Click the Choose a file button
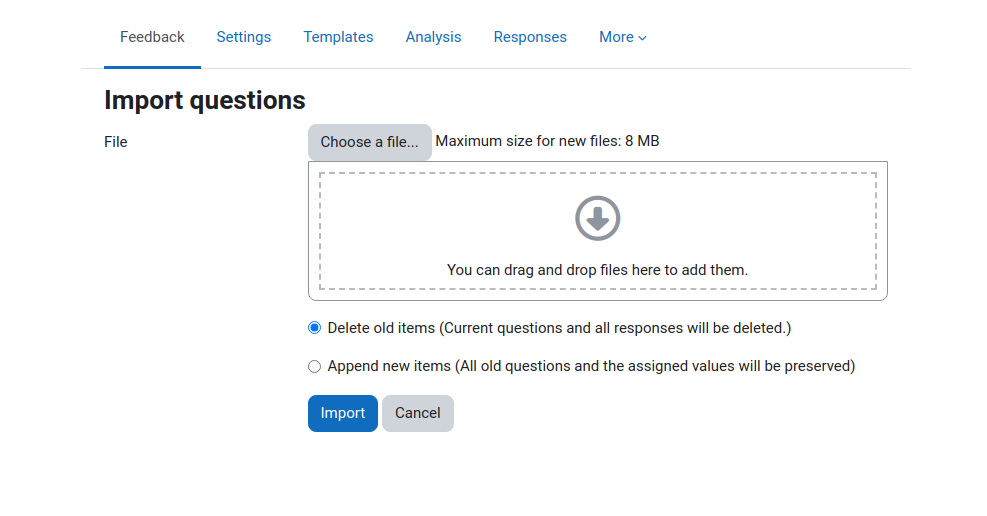Viewport: 987px width, 516px height. click(x=369, y=142)
